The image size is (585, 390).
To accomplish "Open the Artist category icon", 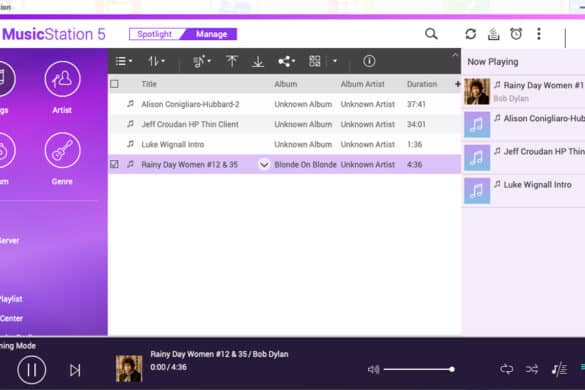I will [x=62, y=79].
